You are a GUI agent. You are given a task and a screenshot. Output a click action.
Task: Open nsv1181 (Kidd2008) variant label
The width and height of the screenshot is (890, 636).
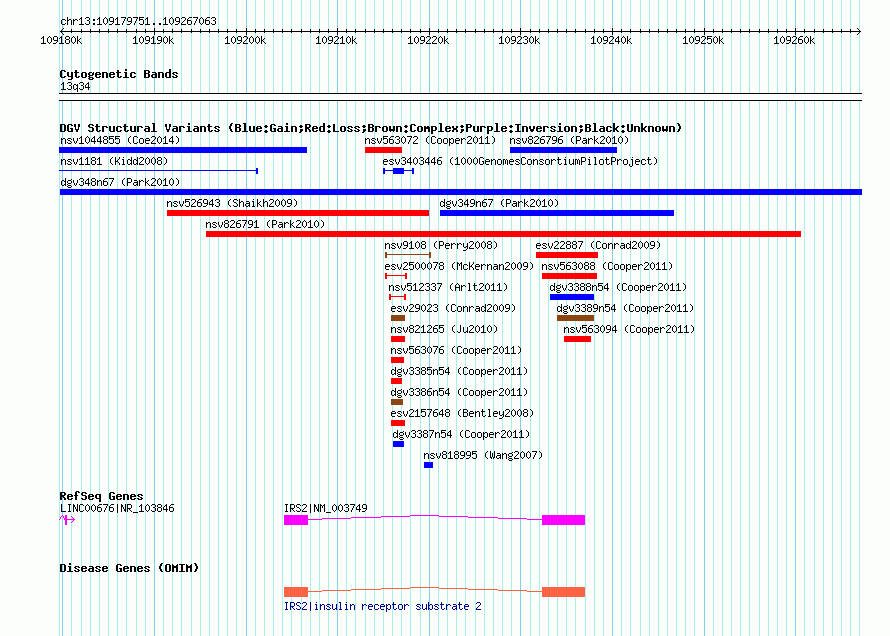pyautogui.click(x=114, y=161)
